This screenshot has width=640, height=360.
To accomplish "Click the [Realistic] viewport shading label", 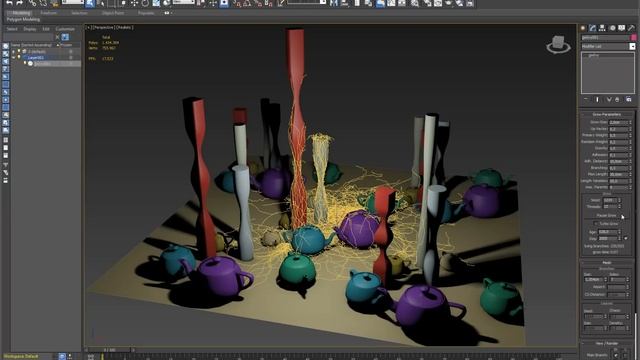I will tap(124, 27).
